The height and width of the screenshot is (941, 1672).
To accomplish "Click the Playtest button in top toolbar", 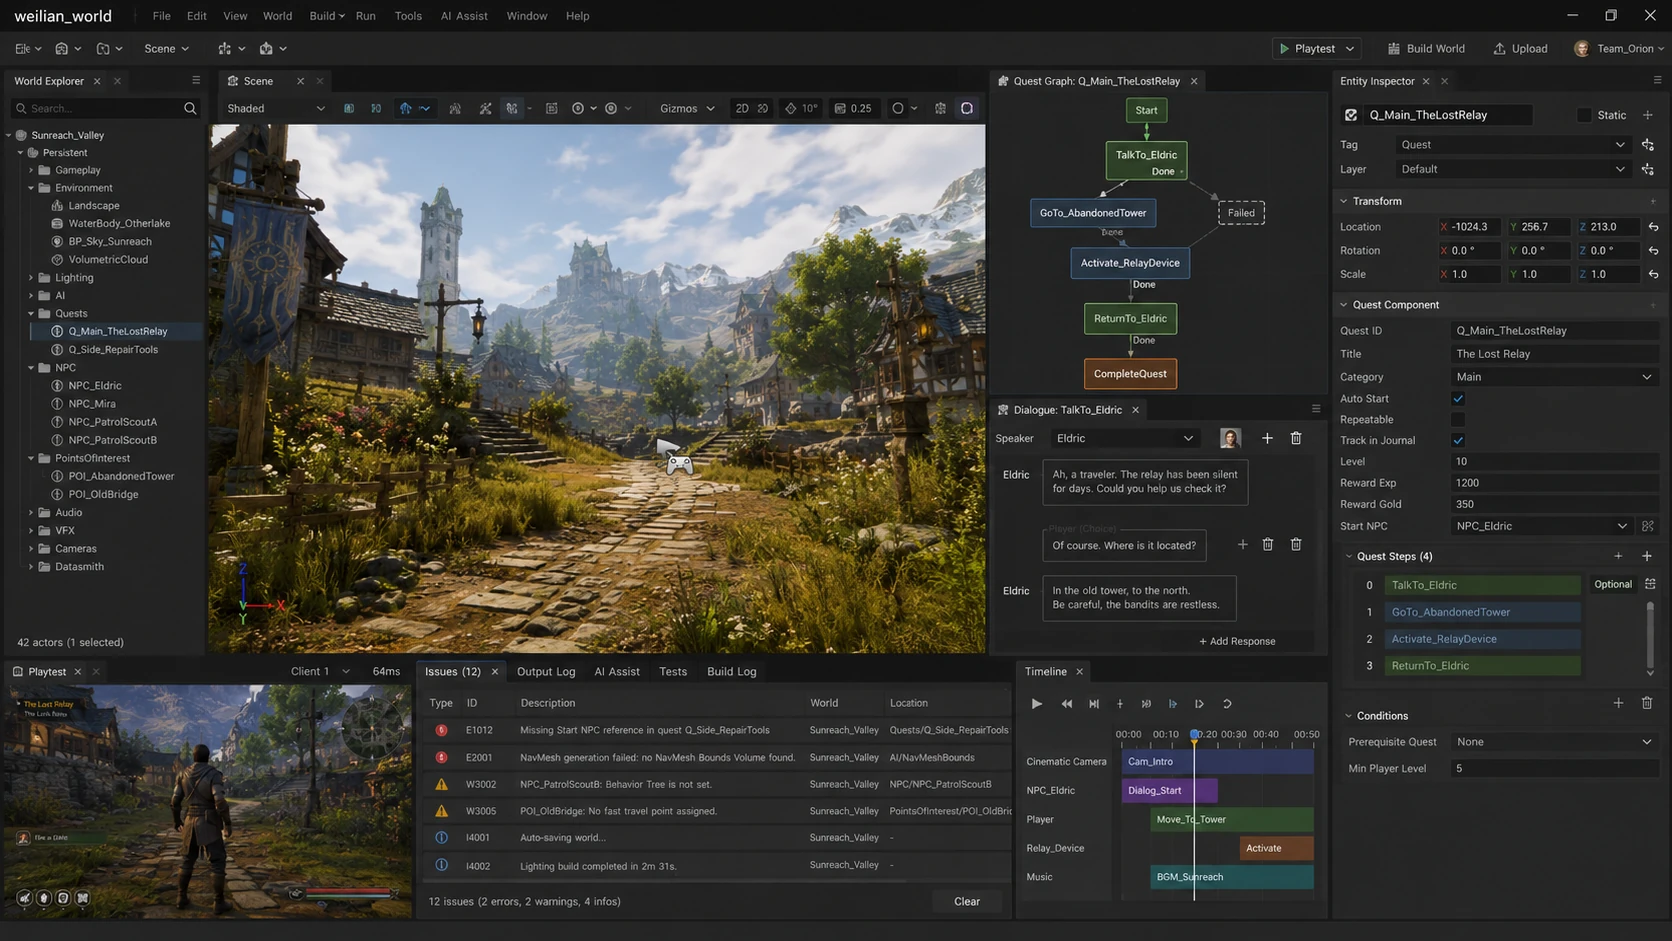I will tap(1315, 48).
